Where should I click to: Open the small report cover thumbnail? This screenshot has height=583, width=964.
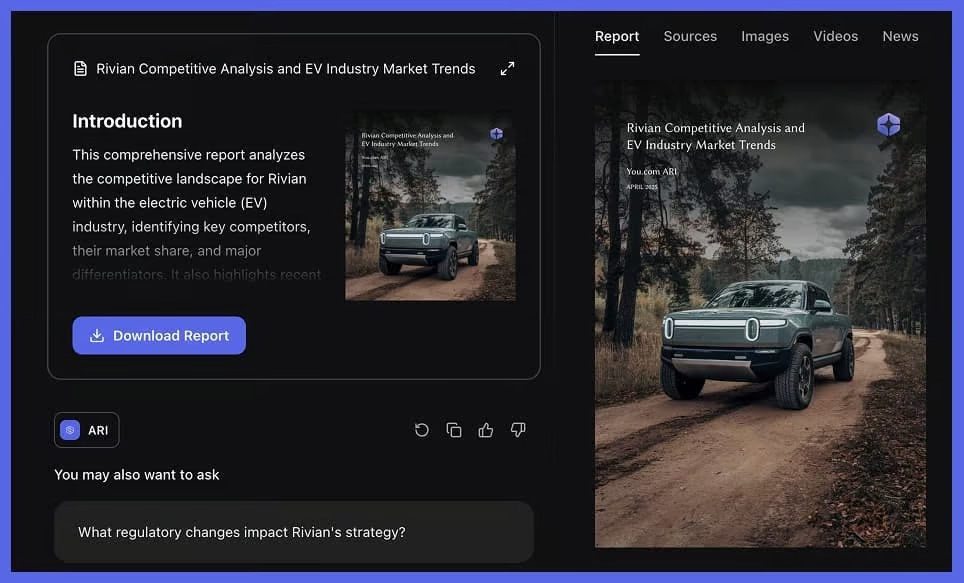point(430,206)
